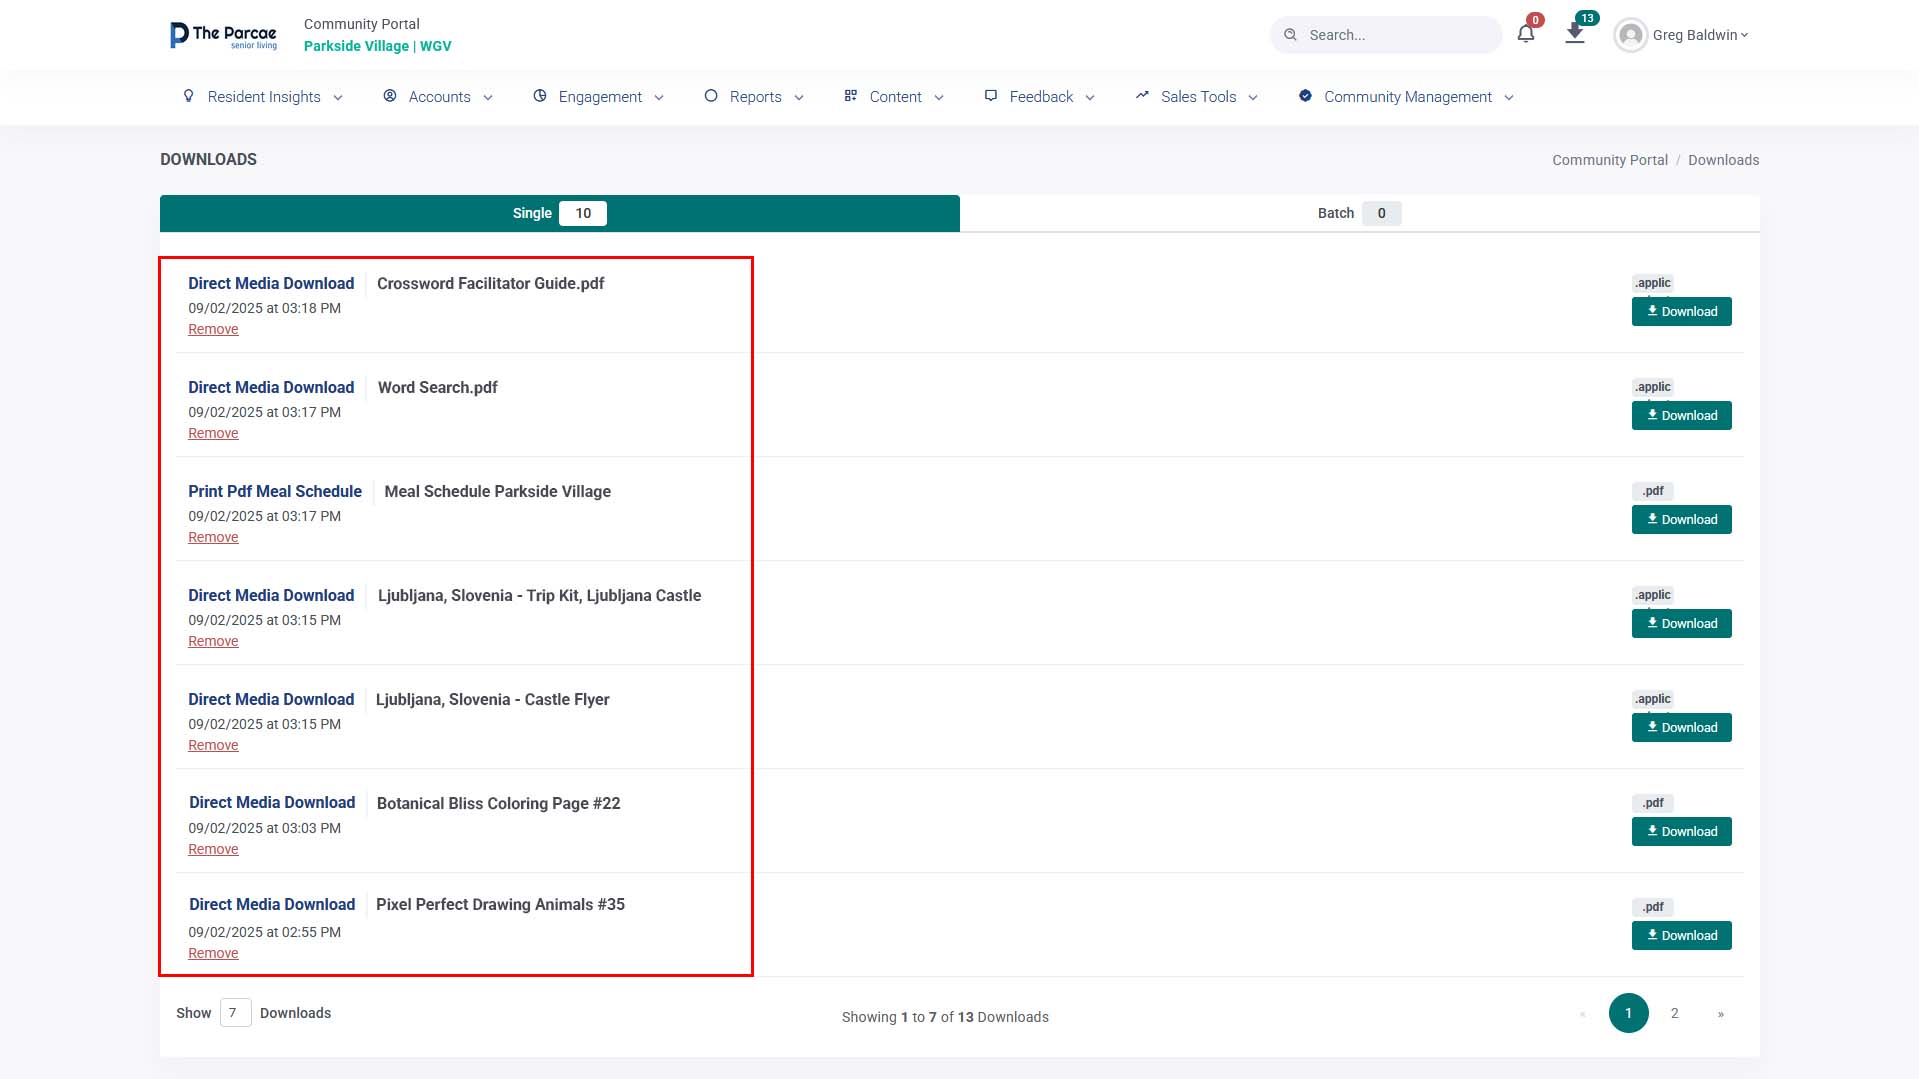Open the Accounts menu

[x=438, y=97]
